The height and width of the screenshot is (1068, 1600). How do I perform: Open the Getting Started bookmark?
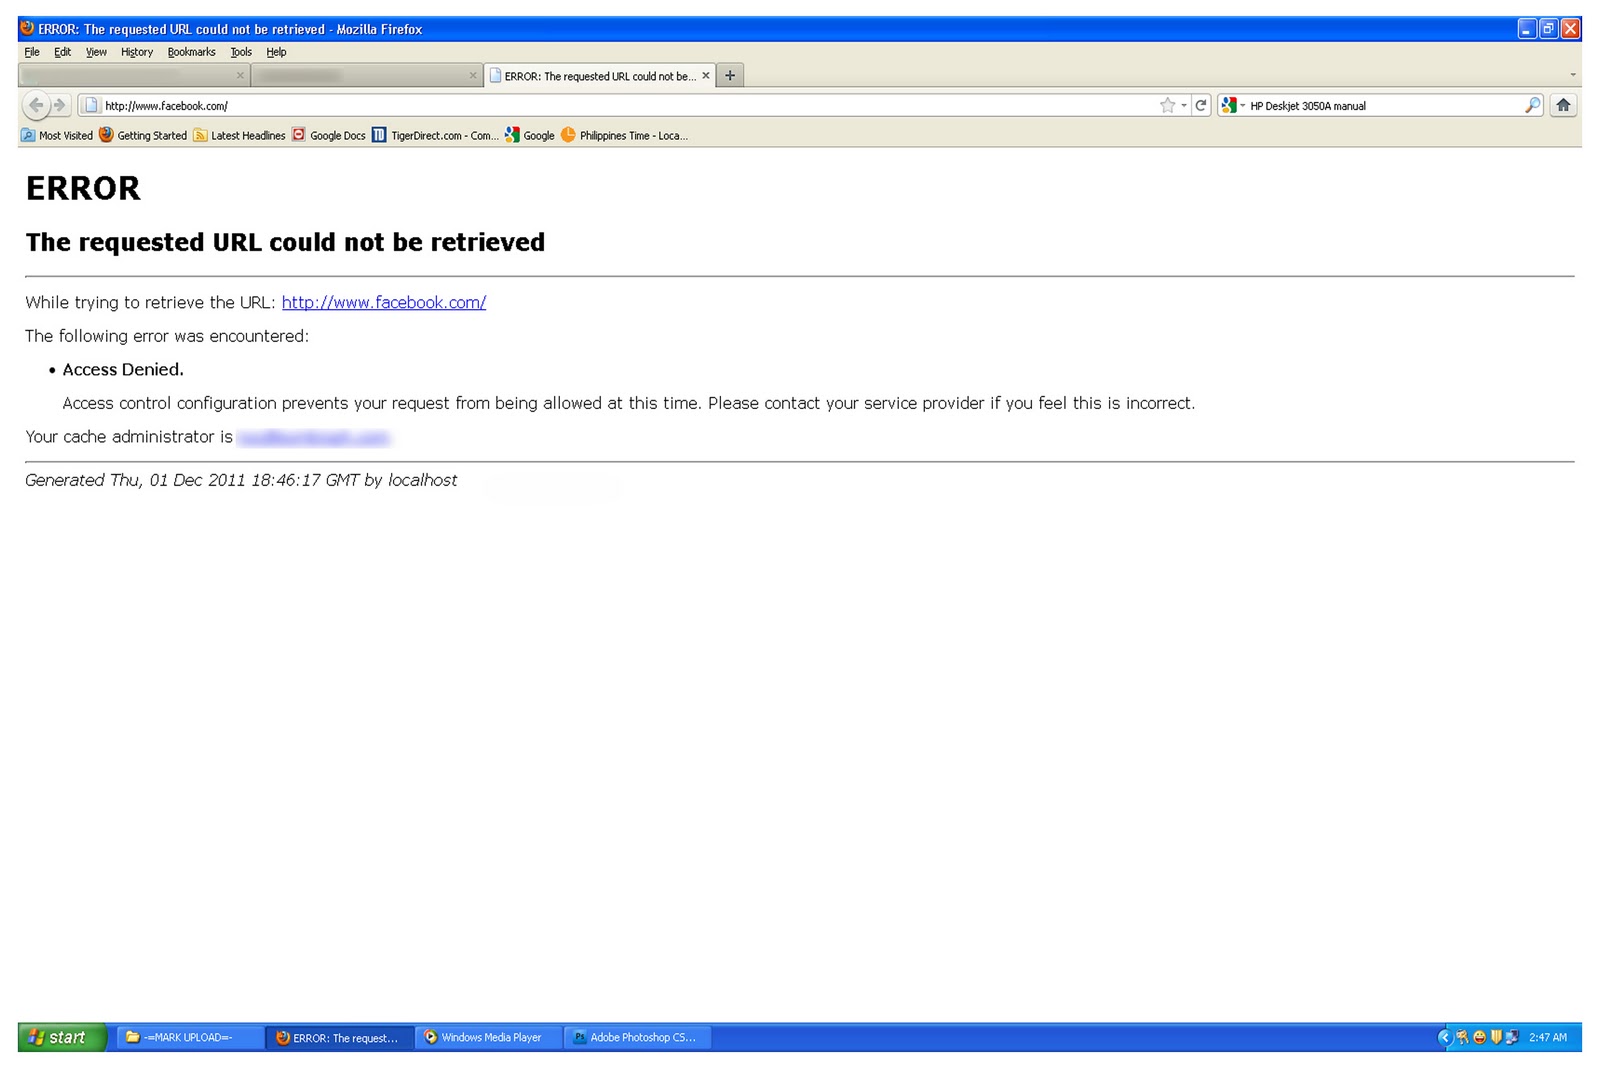[x=143, y=135]
